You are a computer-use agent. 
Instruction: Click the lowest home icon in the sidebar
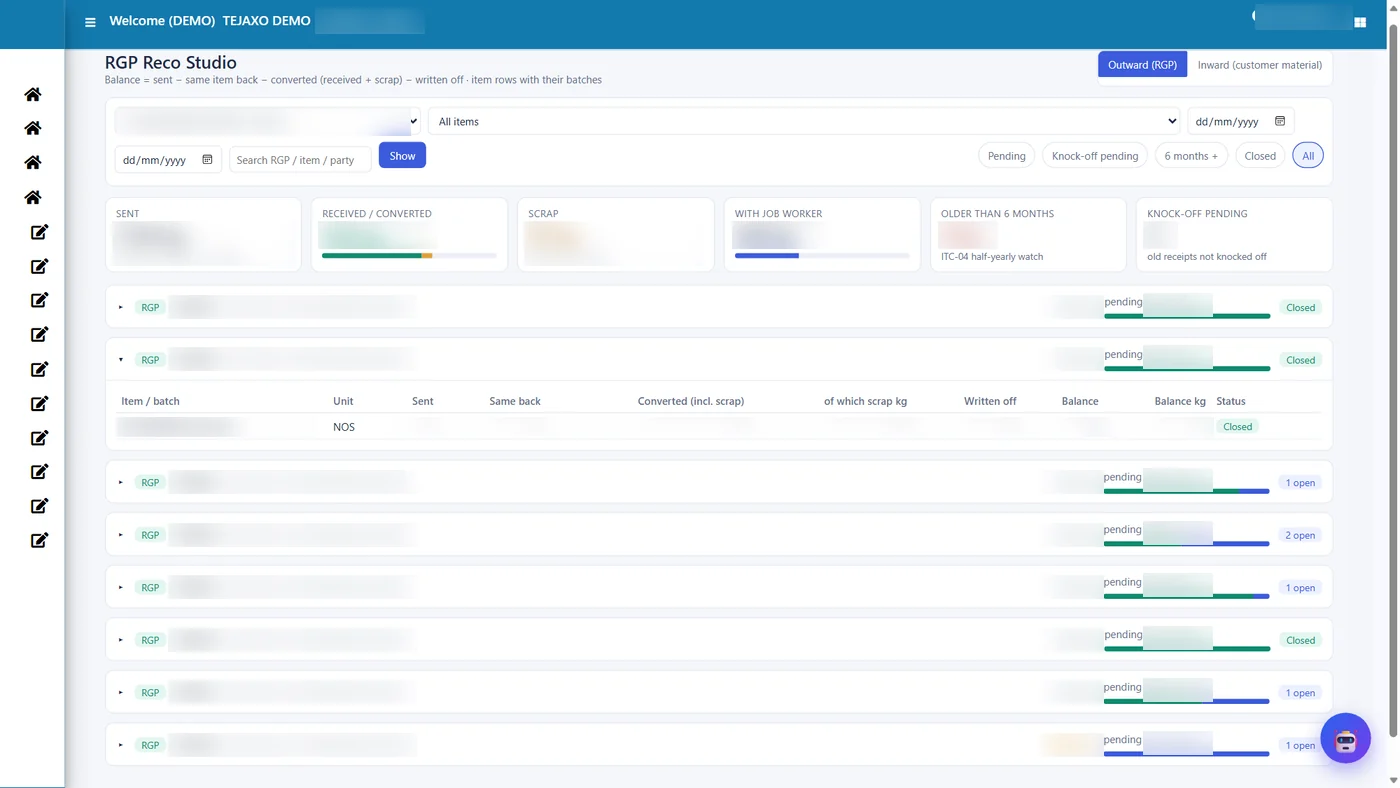point(33,197)
